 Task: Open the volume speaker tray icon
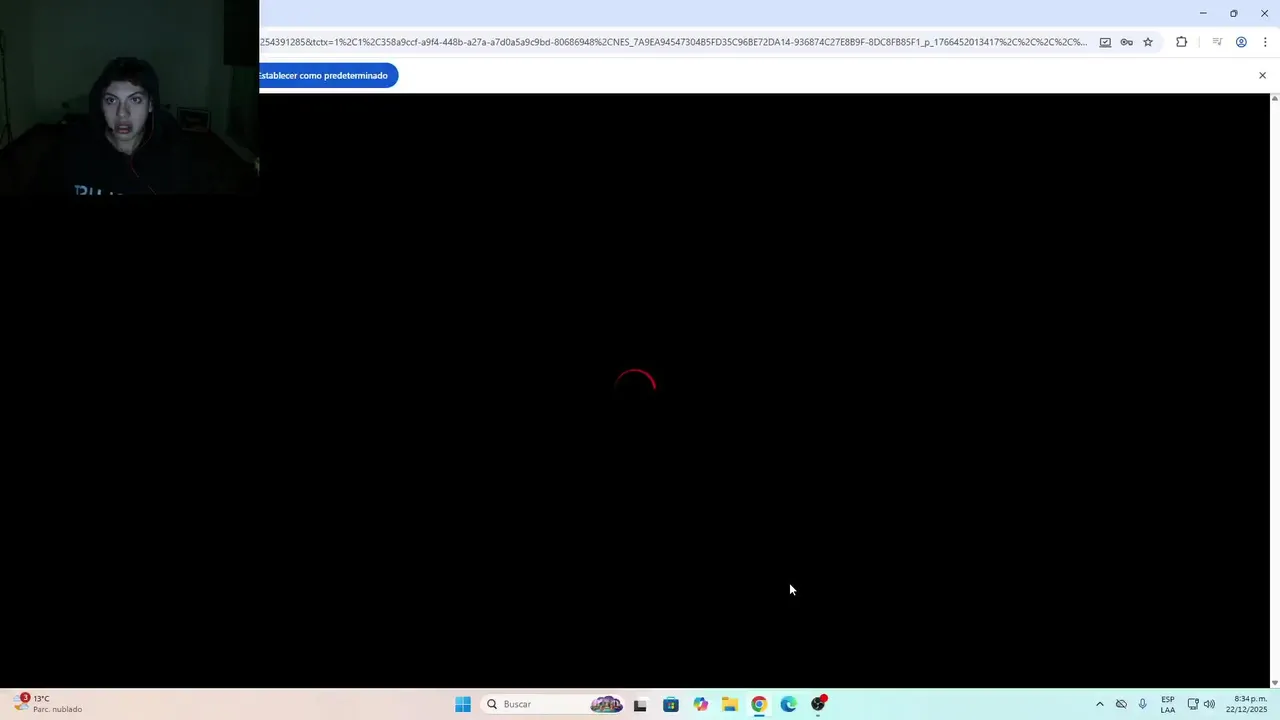coord(1209,704)
